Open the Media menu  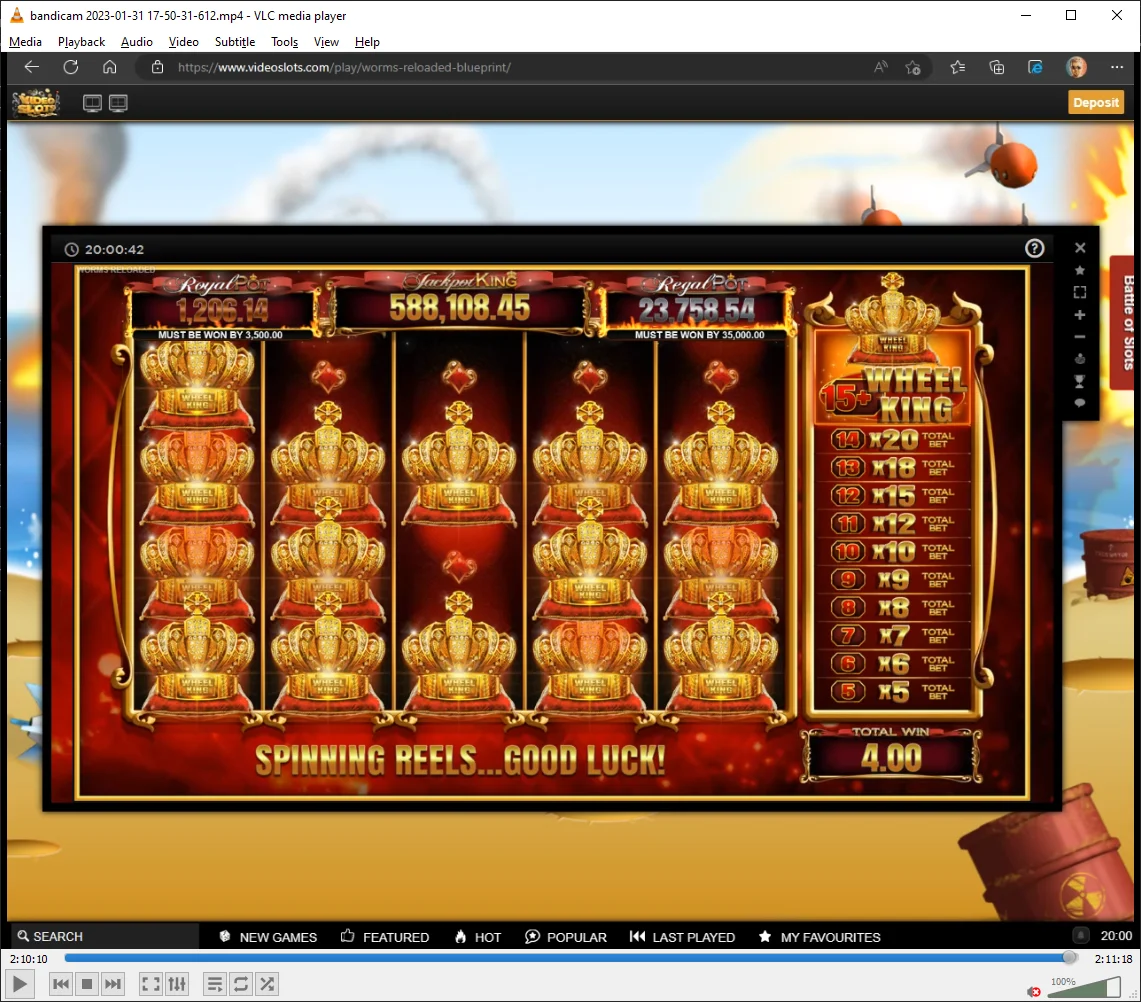(x=25, y=42)
